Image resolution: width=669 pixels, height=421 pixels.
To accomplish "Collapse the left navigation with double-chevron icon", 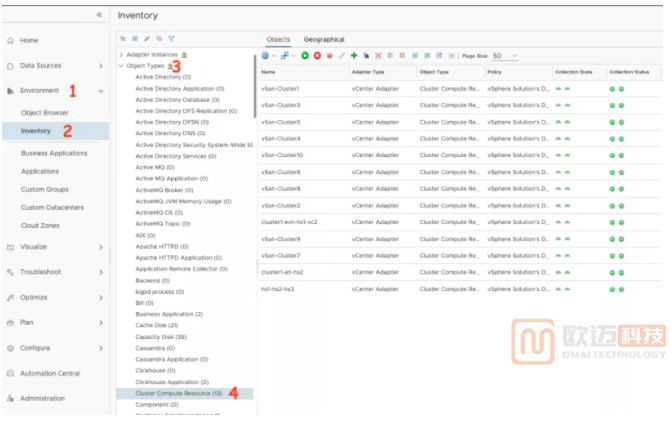I will pyautogui.click(x=99, y=15).
